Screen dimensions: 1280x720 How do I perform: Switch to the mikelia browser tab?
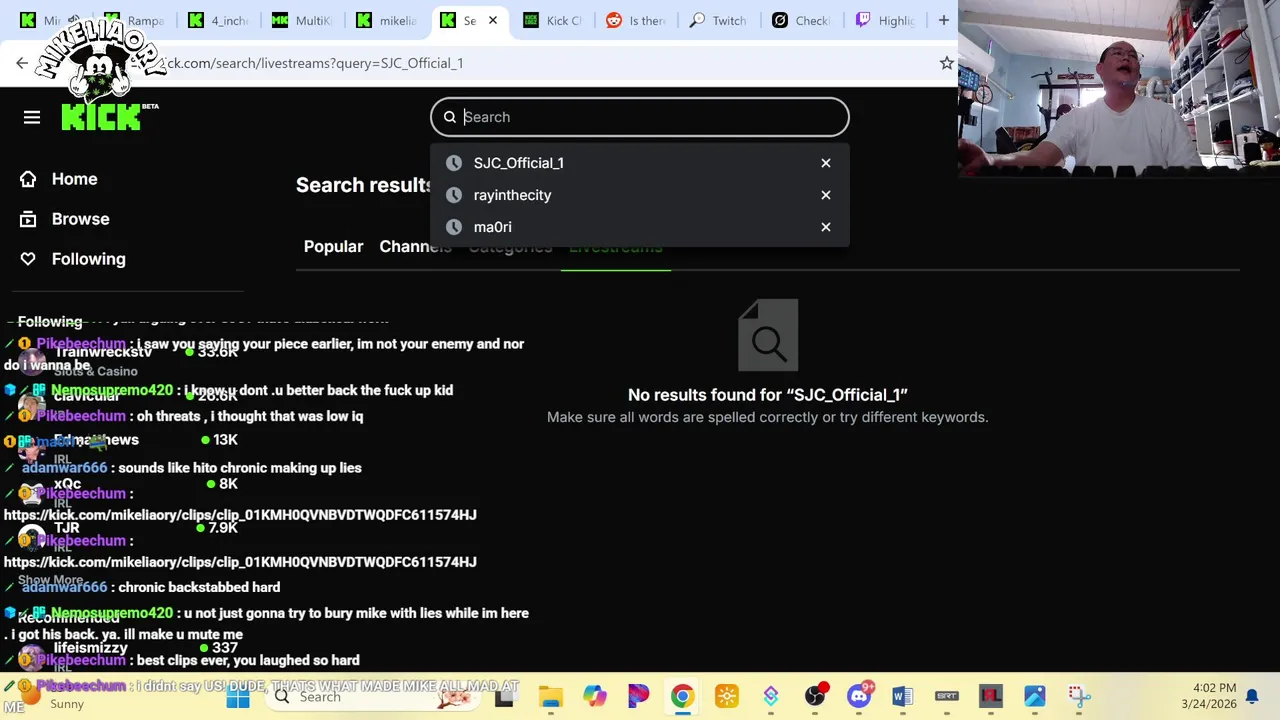tap(386, 20)
